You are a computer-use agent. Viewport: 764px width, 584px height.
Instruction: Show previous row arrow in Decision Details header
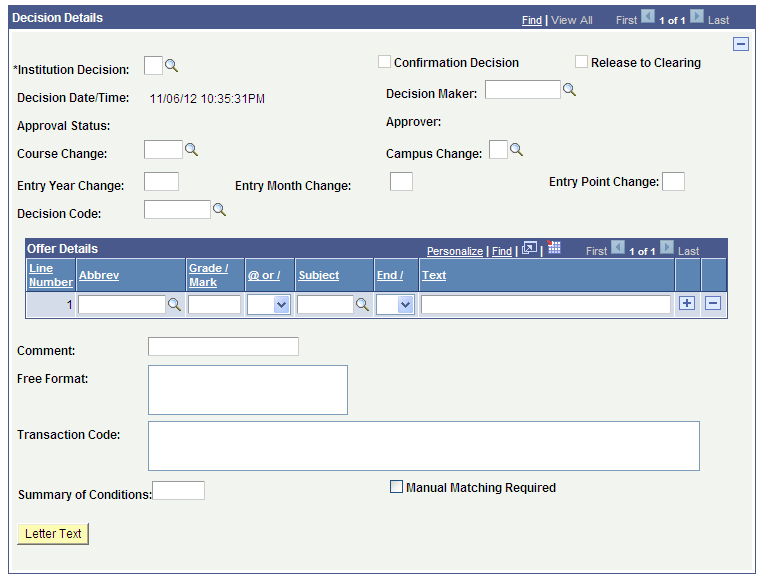pos(648,17)
